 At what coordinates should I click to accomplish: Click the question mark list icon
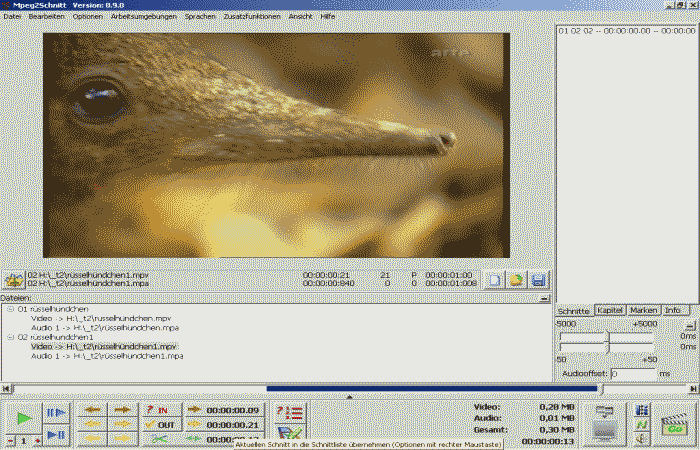(x=289, y=412)
